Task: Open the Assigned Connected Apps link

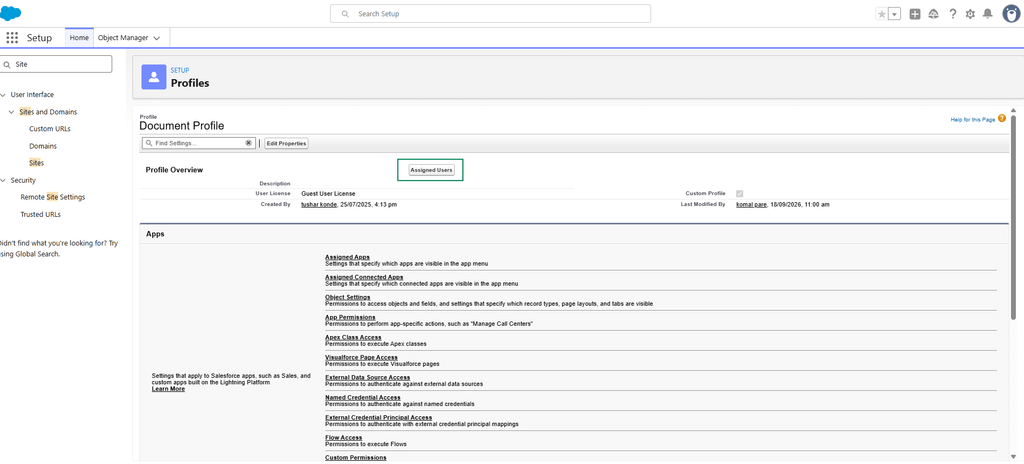Action: pos(364,277)
